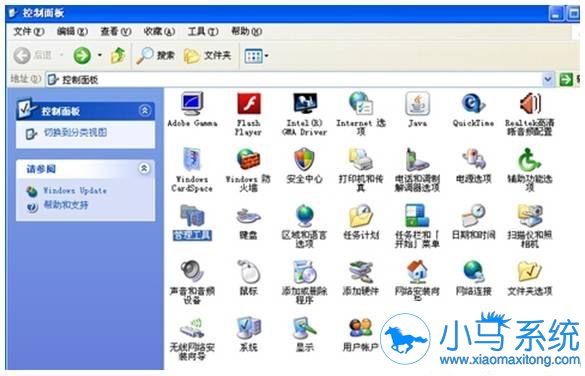The width and height of the screenshot is (585, 376).
Task: Open the 编辑(E) menu
Action: (72, 32)
